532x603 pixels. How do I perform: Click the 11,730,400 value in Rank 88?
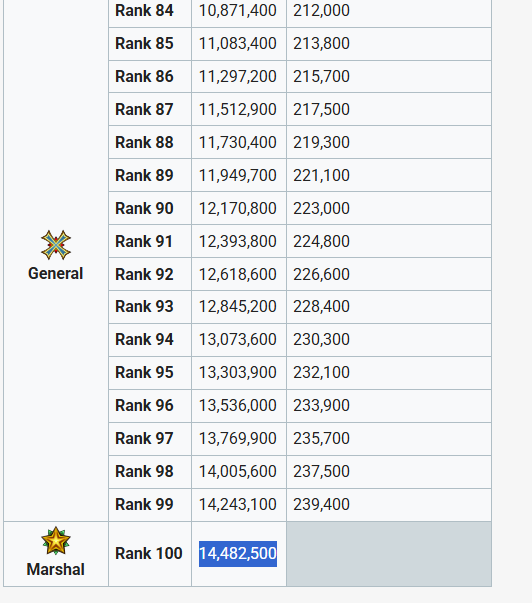tap(237, 142)
